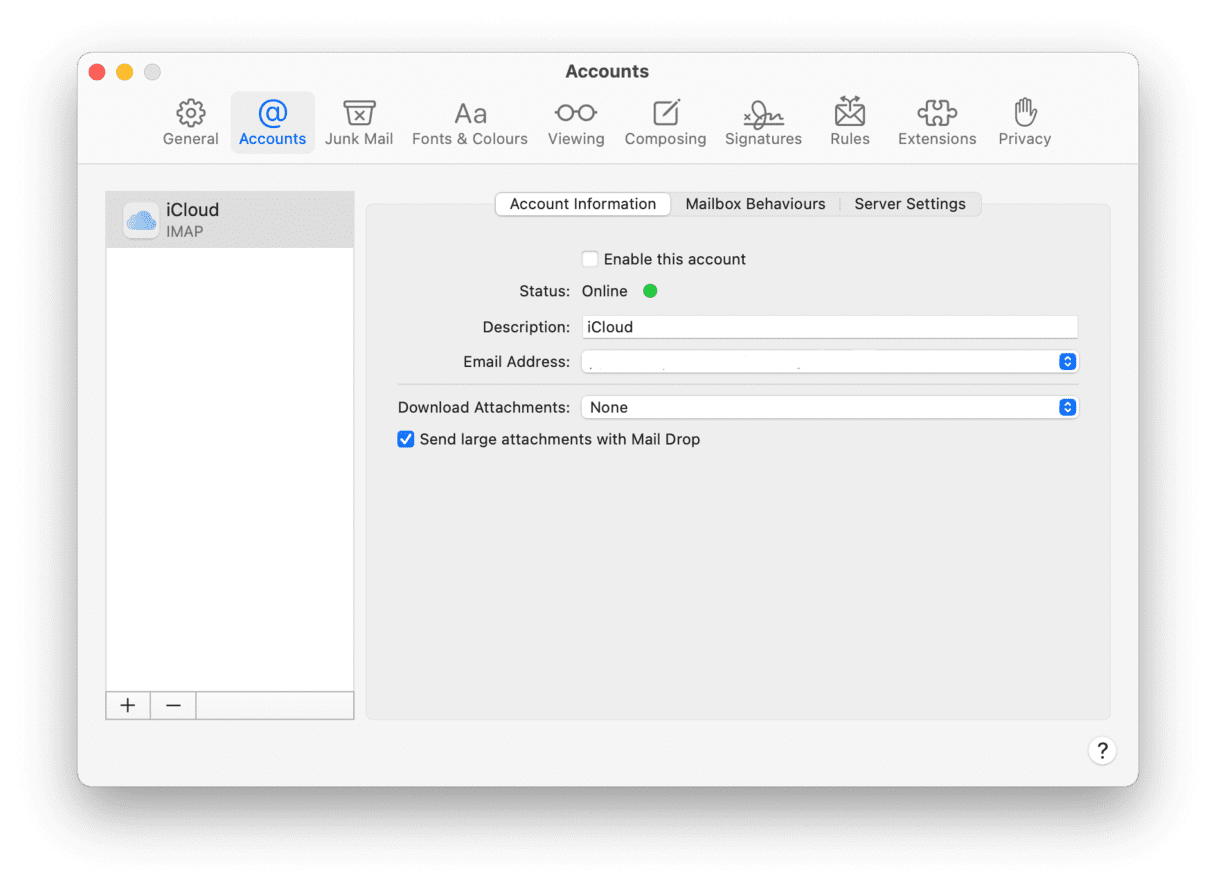This screenshot has width=1216, height=889.
Task: Switch to the Server Settings tab
Action: tap(909, 204)
